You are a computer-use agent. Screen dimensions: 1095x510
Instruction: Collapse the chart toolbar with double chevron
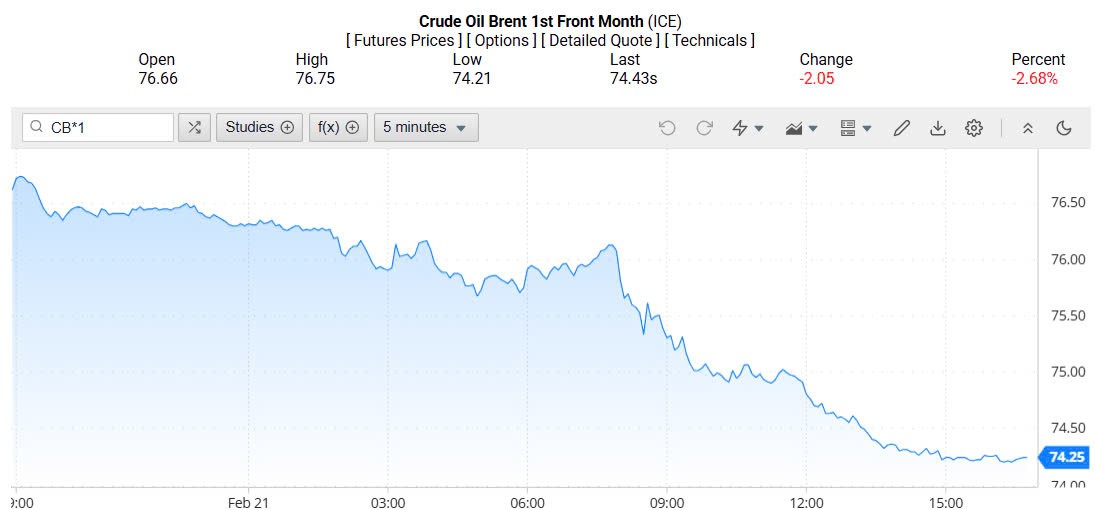pyautogui.click(x=1027, y=128)
